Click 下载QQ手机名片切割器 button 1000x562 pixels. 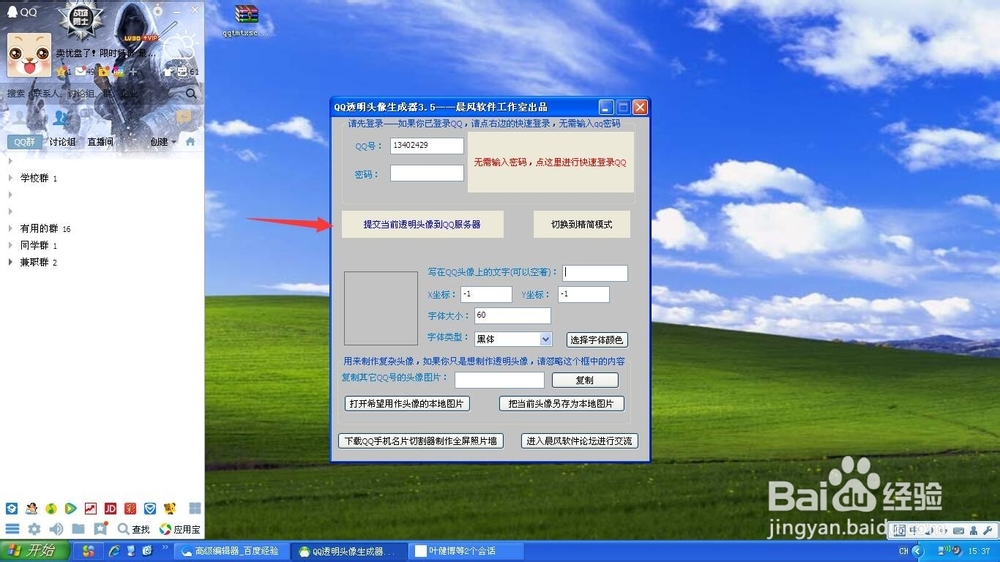point(421,441)
